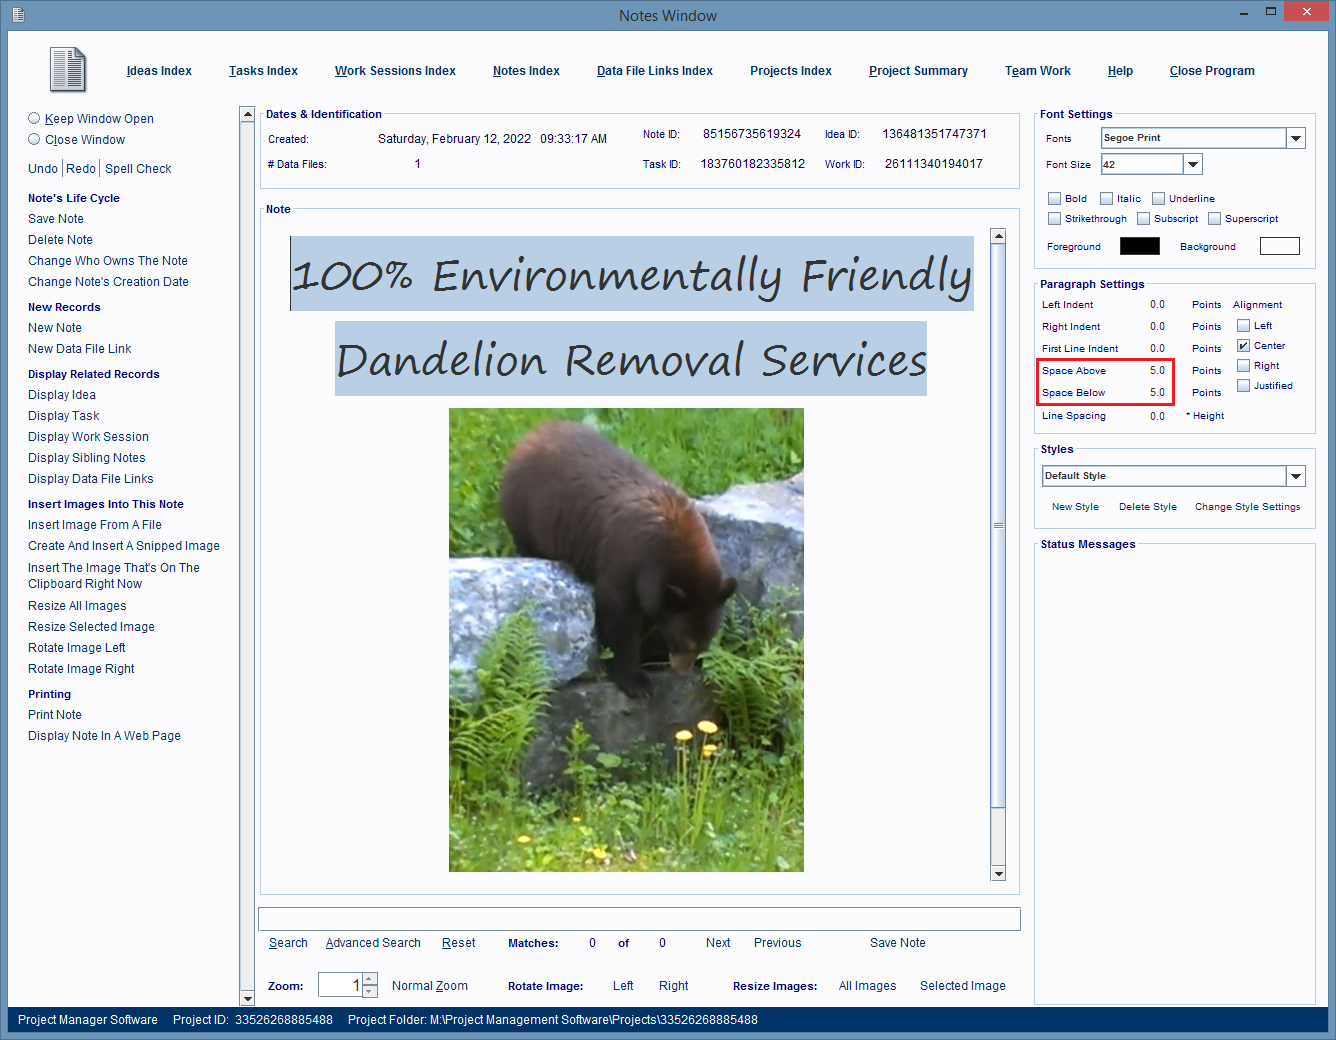Image resolution: width=1336 pixels, height=1040 pixels.
Task: Click Change Style Settings
Action: 1247,507
